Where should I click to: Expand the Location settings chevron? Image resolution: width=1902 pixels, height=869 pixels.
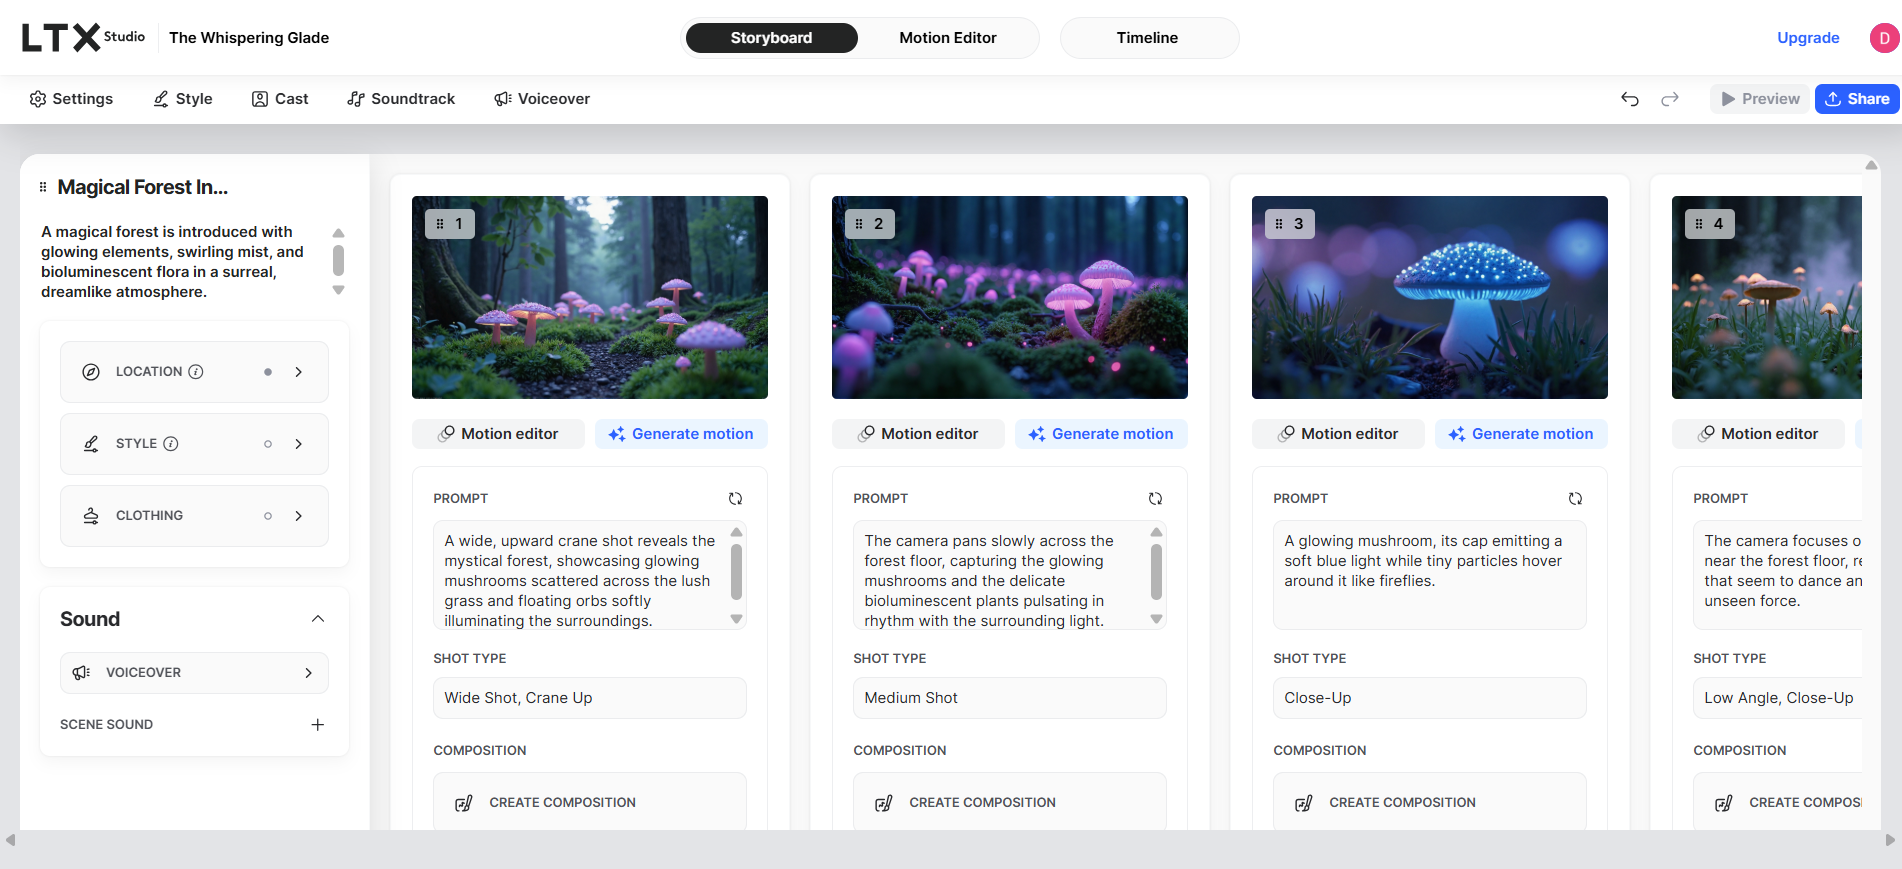tap(298, 372)
